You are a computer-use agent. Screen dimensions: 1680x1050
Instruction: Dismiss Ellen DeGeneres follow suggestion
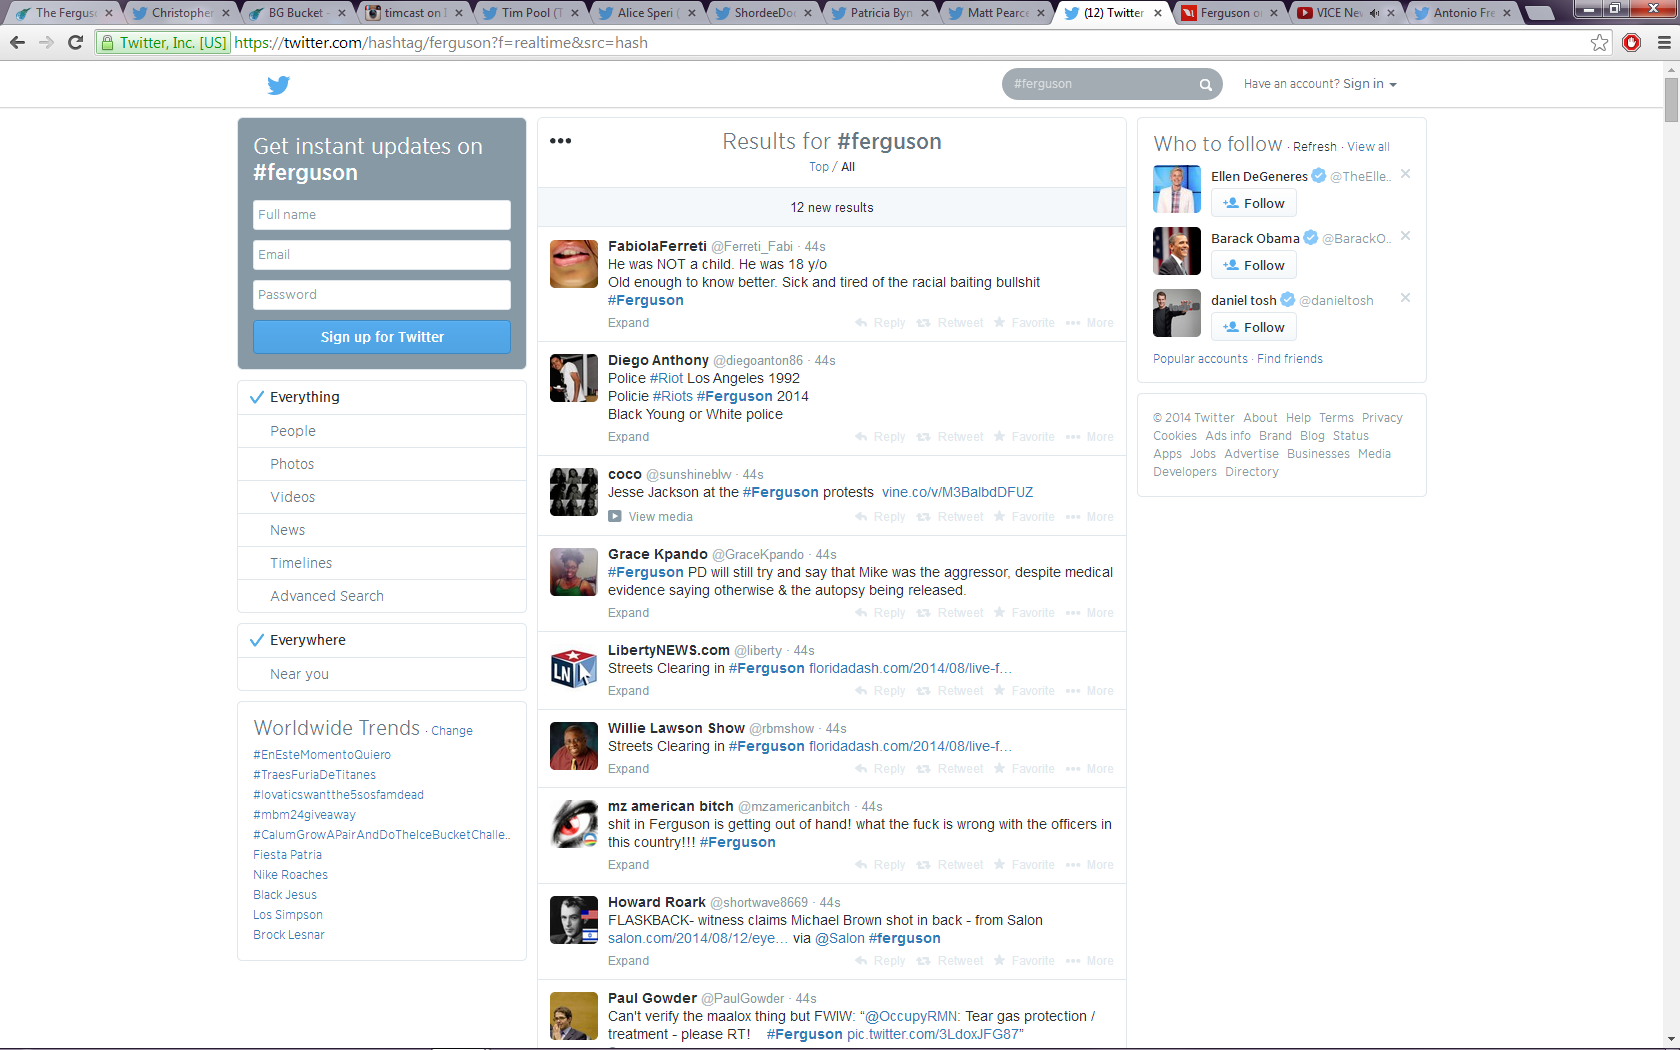tap(1405, 174)
